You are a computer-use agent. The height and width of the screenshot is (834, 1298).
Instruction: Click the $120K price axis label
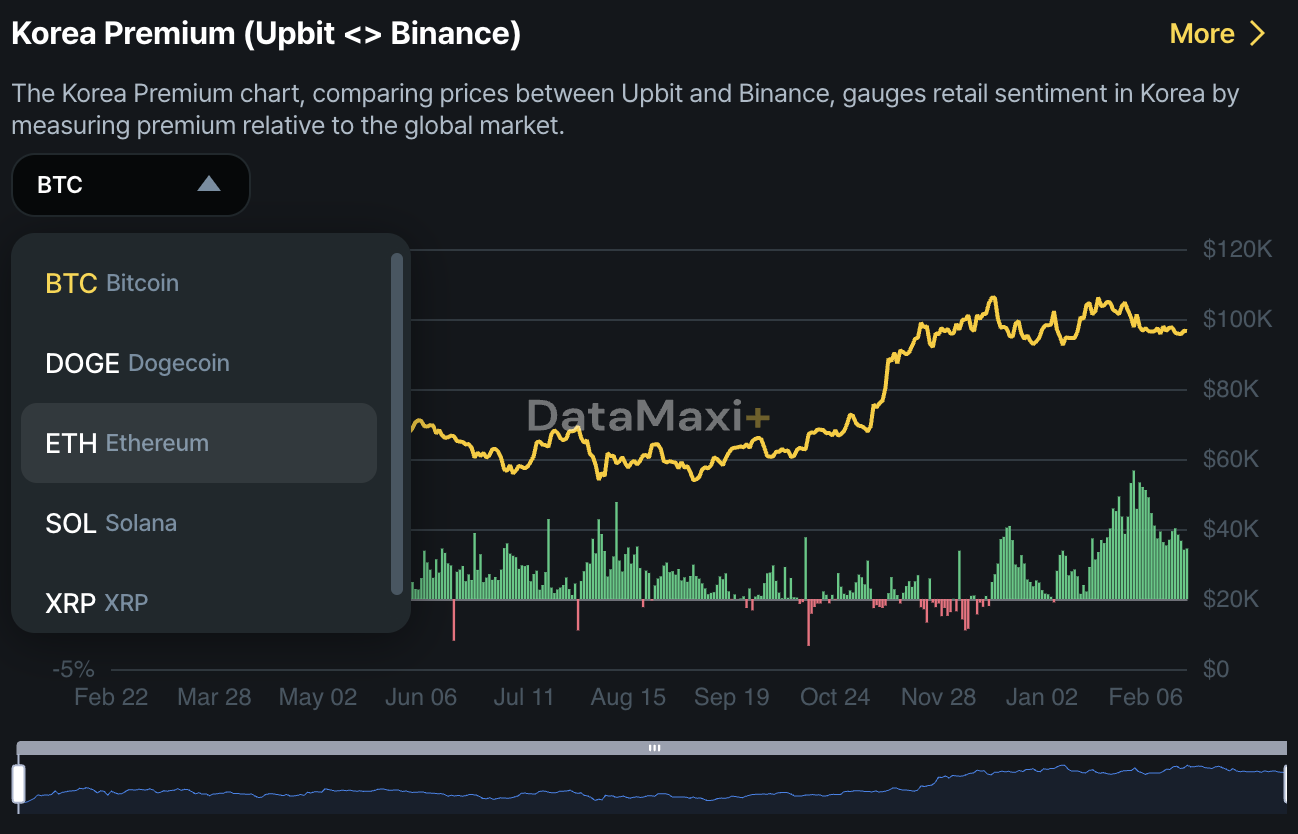(x=1237, y=248)
